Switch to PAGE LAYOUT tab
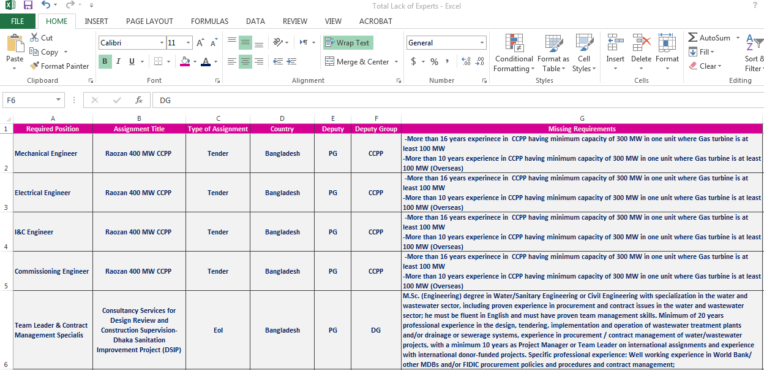Viewport: 764px width, 370px height. tap(150, 21)
